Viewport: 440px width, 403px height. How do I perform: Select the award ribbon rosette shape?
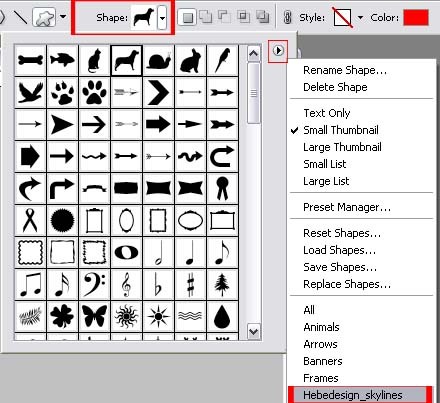[222, 188]
